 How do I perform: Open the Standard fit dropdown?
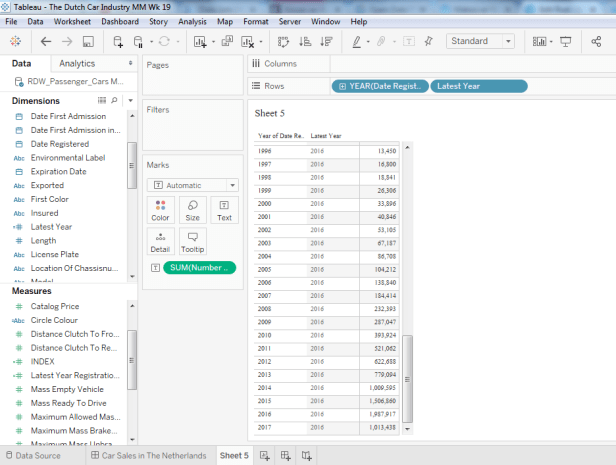[x=480, y=42]
